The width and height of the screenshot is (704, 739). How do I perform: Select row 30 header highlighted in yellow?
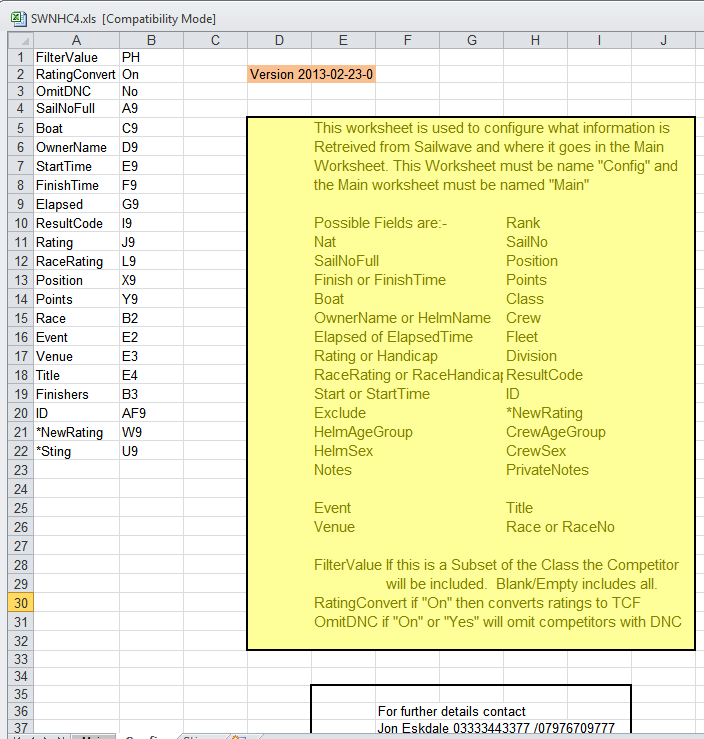[x=21, y=603]
